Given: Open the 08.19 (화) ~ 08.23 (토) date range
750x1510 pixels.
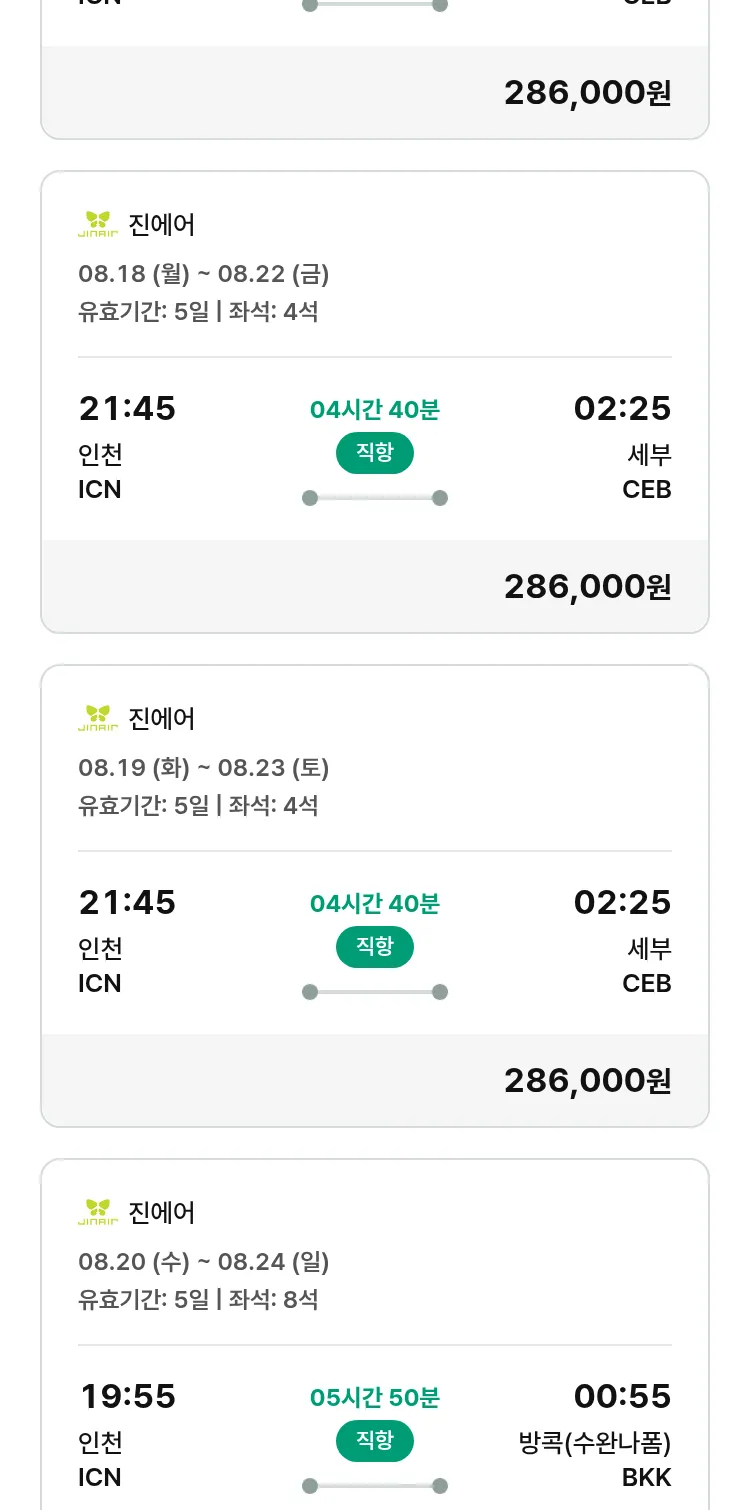Looking at the screenshot, I should 203,768.
